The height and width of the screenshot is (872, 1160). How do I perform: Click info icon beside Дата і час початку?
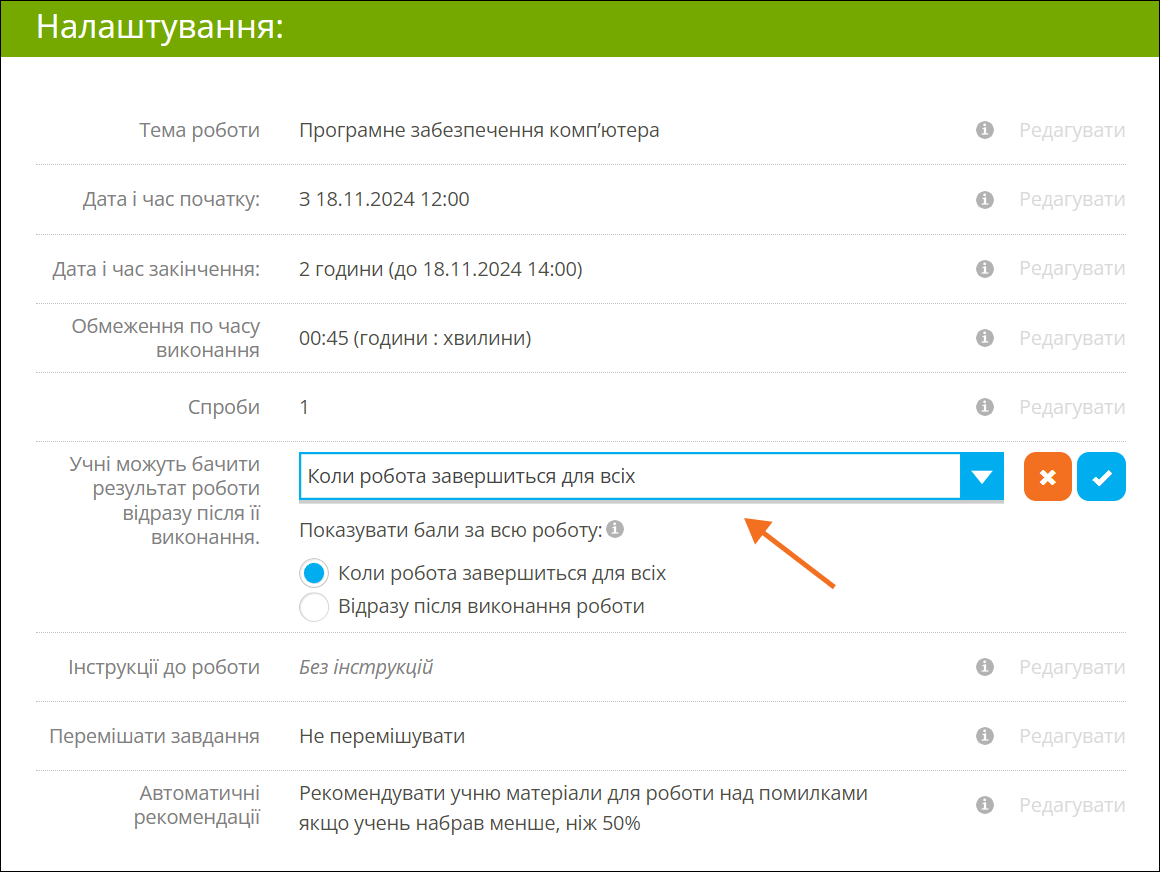click(985, 200)
